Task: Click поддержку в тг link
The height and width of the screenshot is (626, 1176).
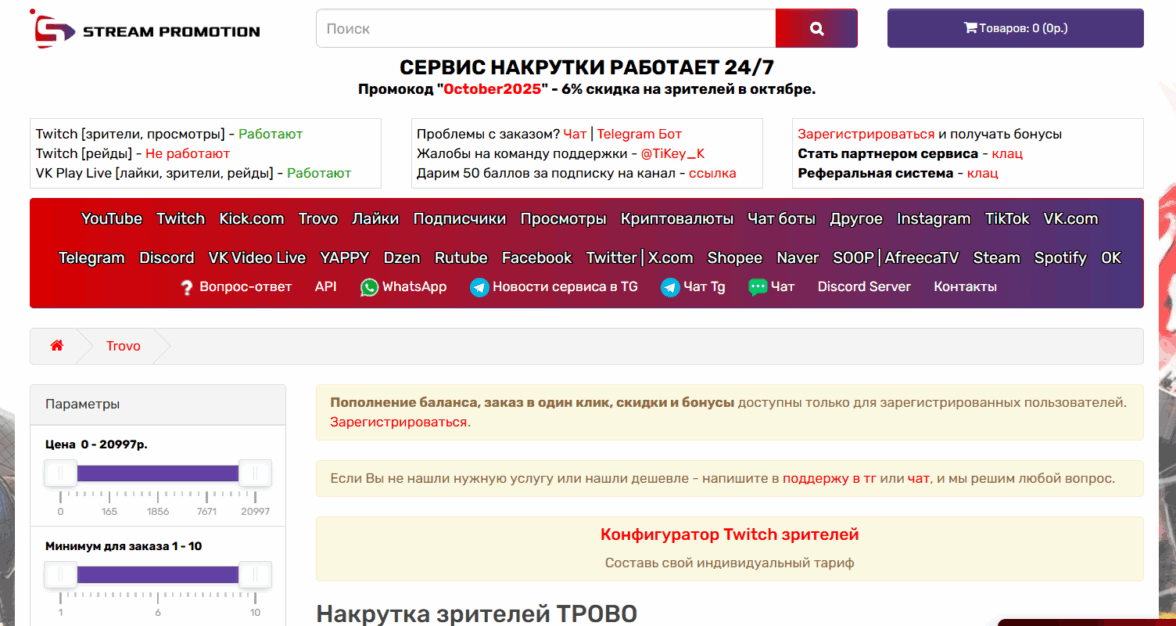Action: pos(830,478)
